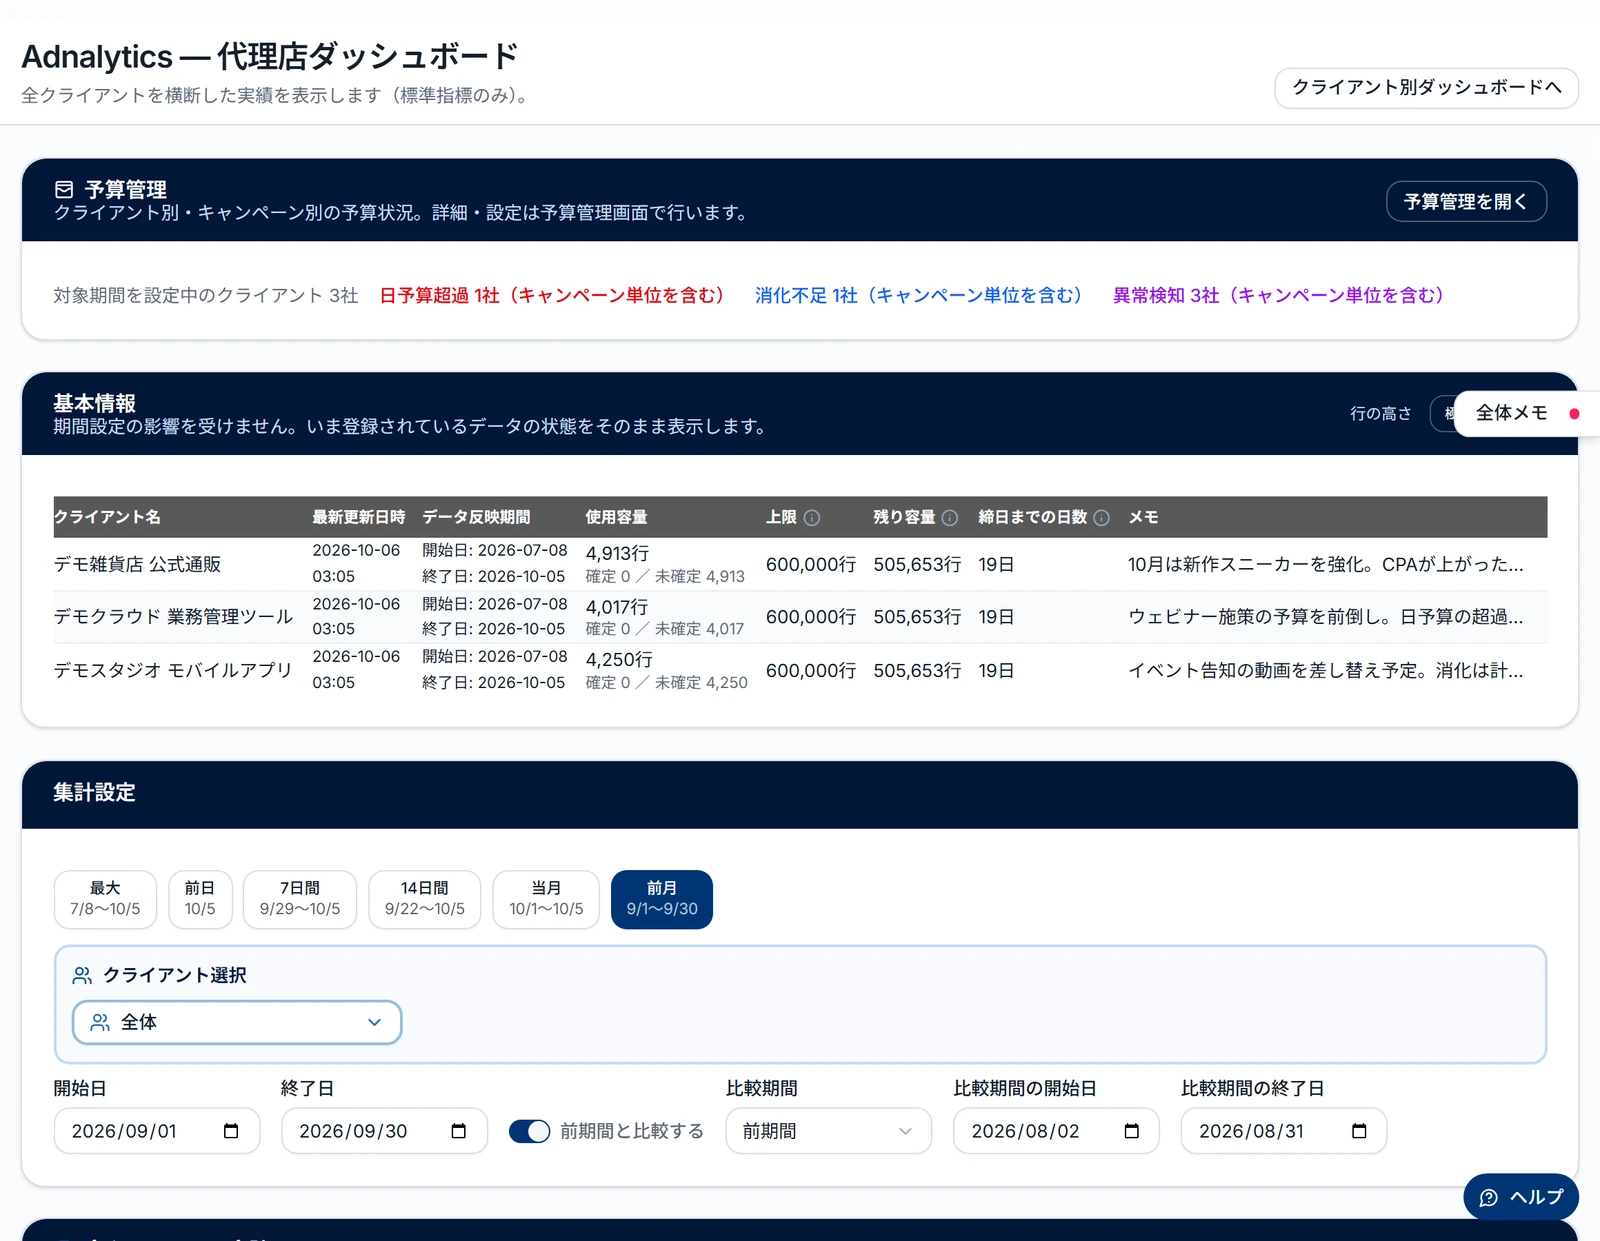Click the people icon beside クライアント選択
This screenshot has width=1600, height=1241.
82,975
